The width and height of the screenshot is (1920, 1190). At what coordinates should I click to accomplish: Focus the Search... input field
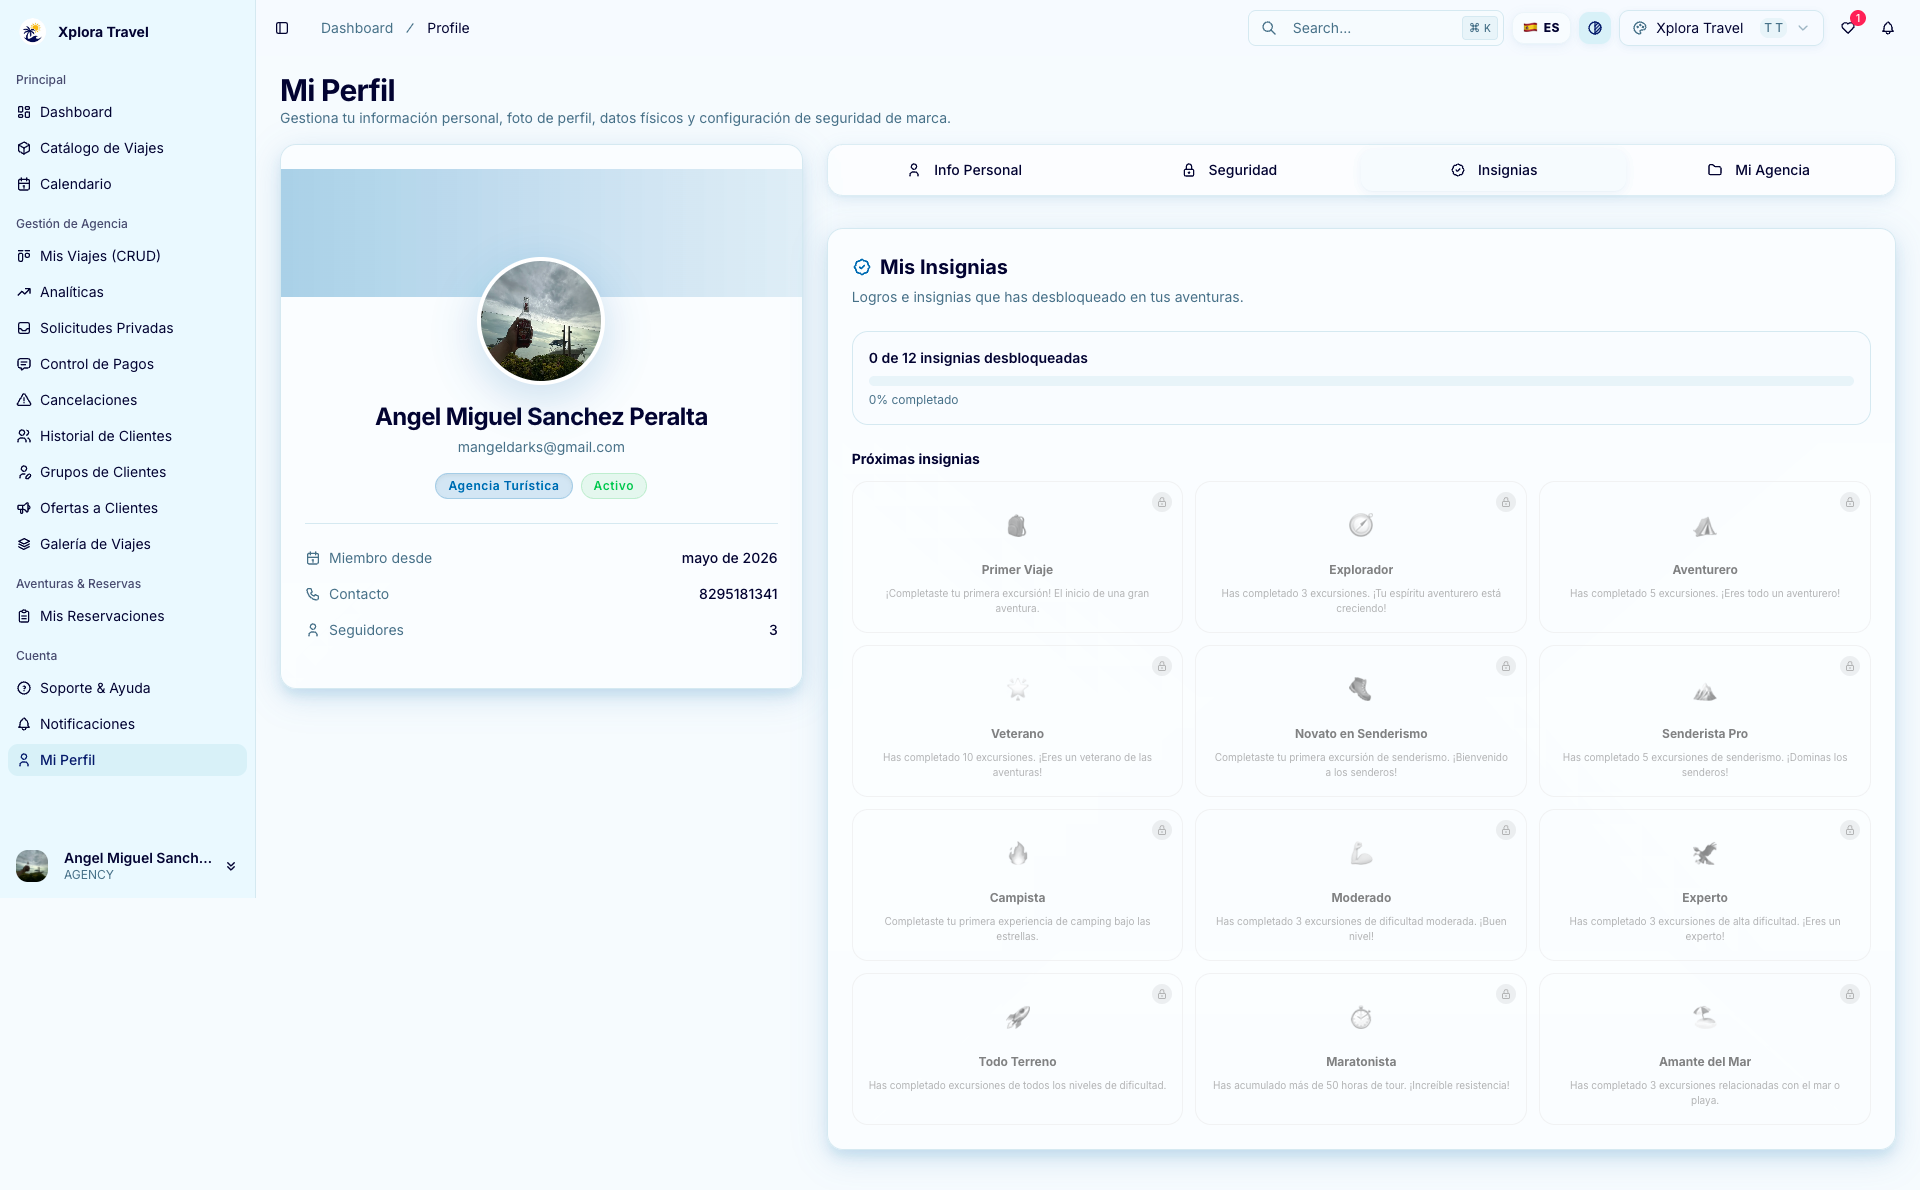point(1375,28)
